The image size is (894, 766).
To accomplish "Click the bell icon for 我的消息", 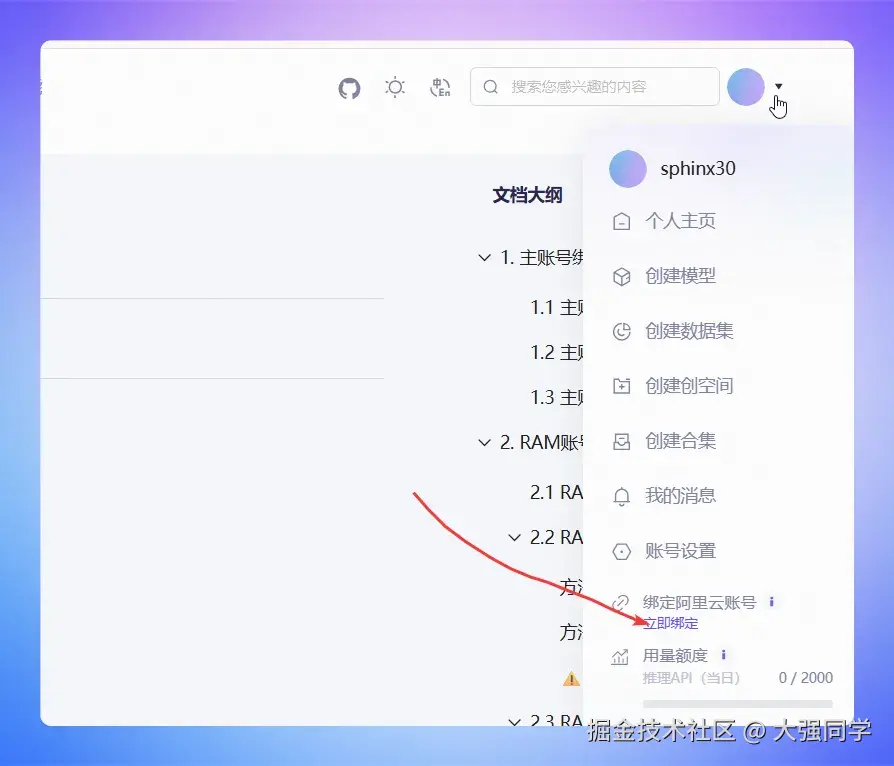I will [x=621, y=497].
